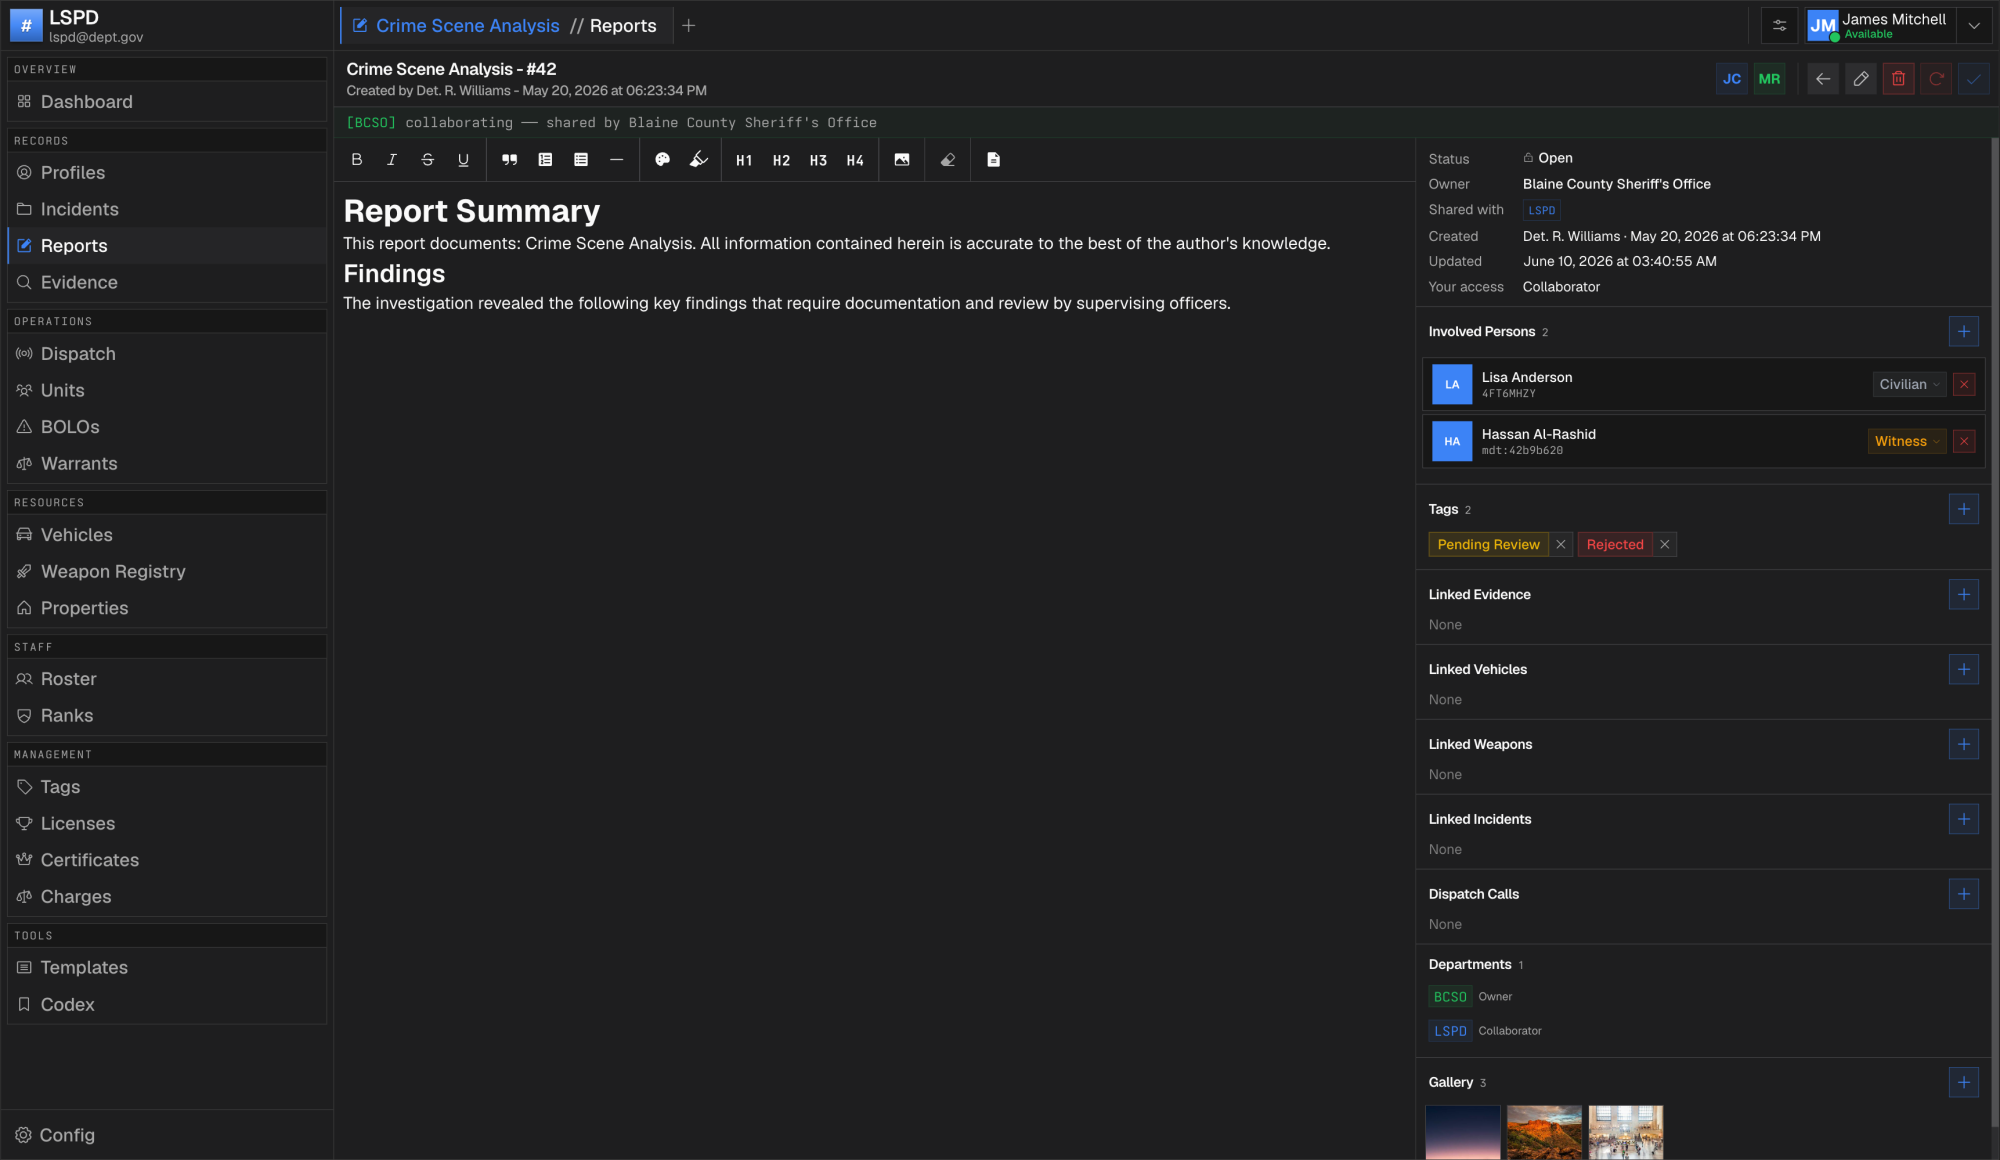Apply strikethrough formatting

(428, 160)
